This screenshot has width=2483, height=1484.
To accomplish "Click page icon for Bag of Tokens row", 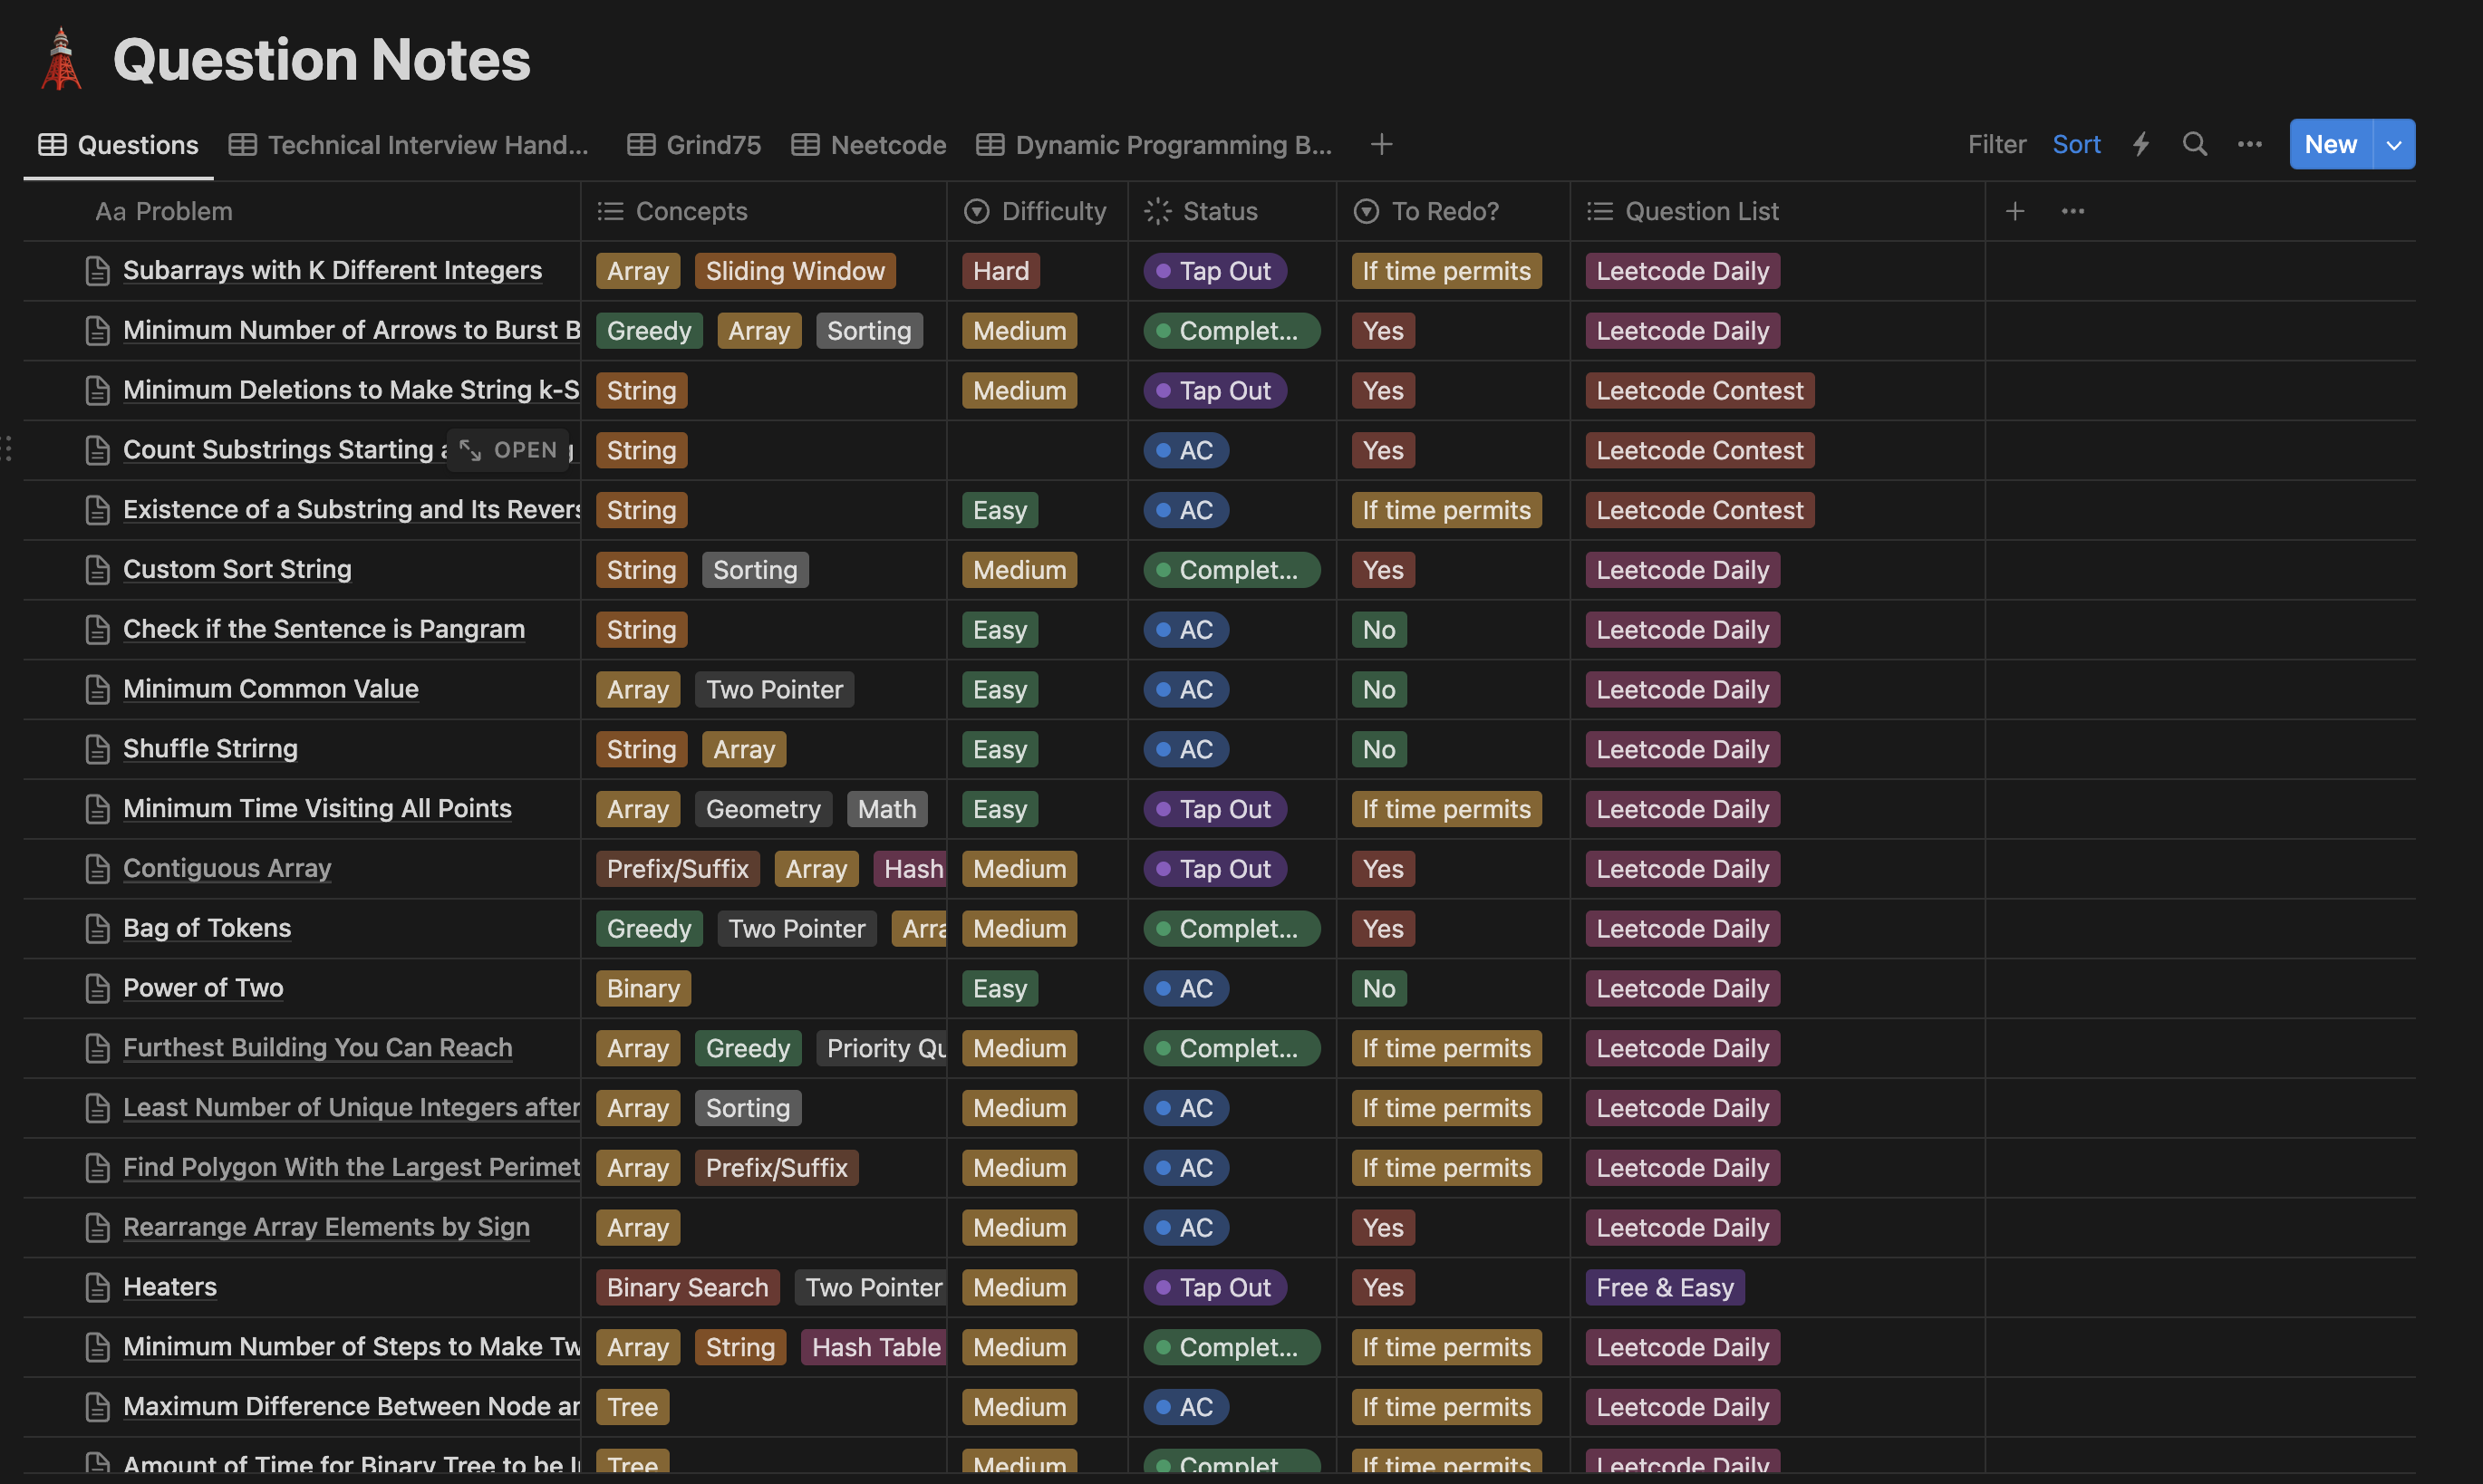I will [97, 929].
